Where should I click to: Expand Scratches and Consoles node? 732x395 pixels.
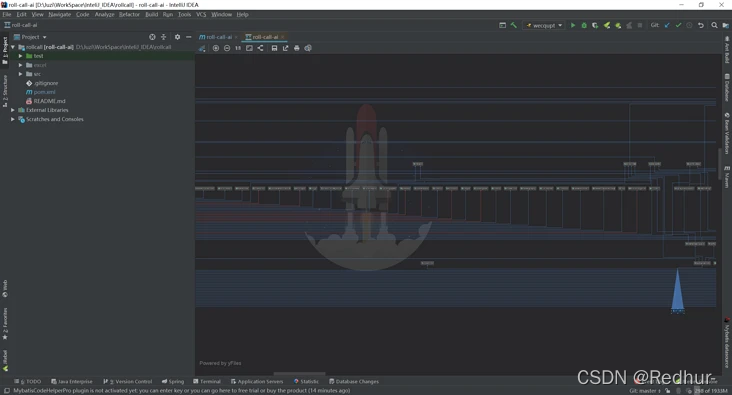tap(13, 119)
